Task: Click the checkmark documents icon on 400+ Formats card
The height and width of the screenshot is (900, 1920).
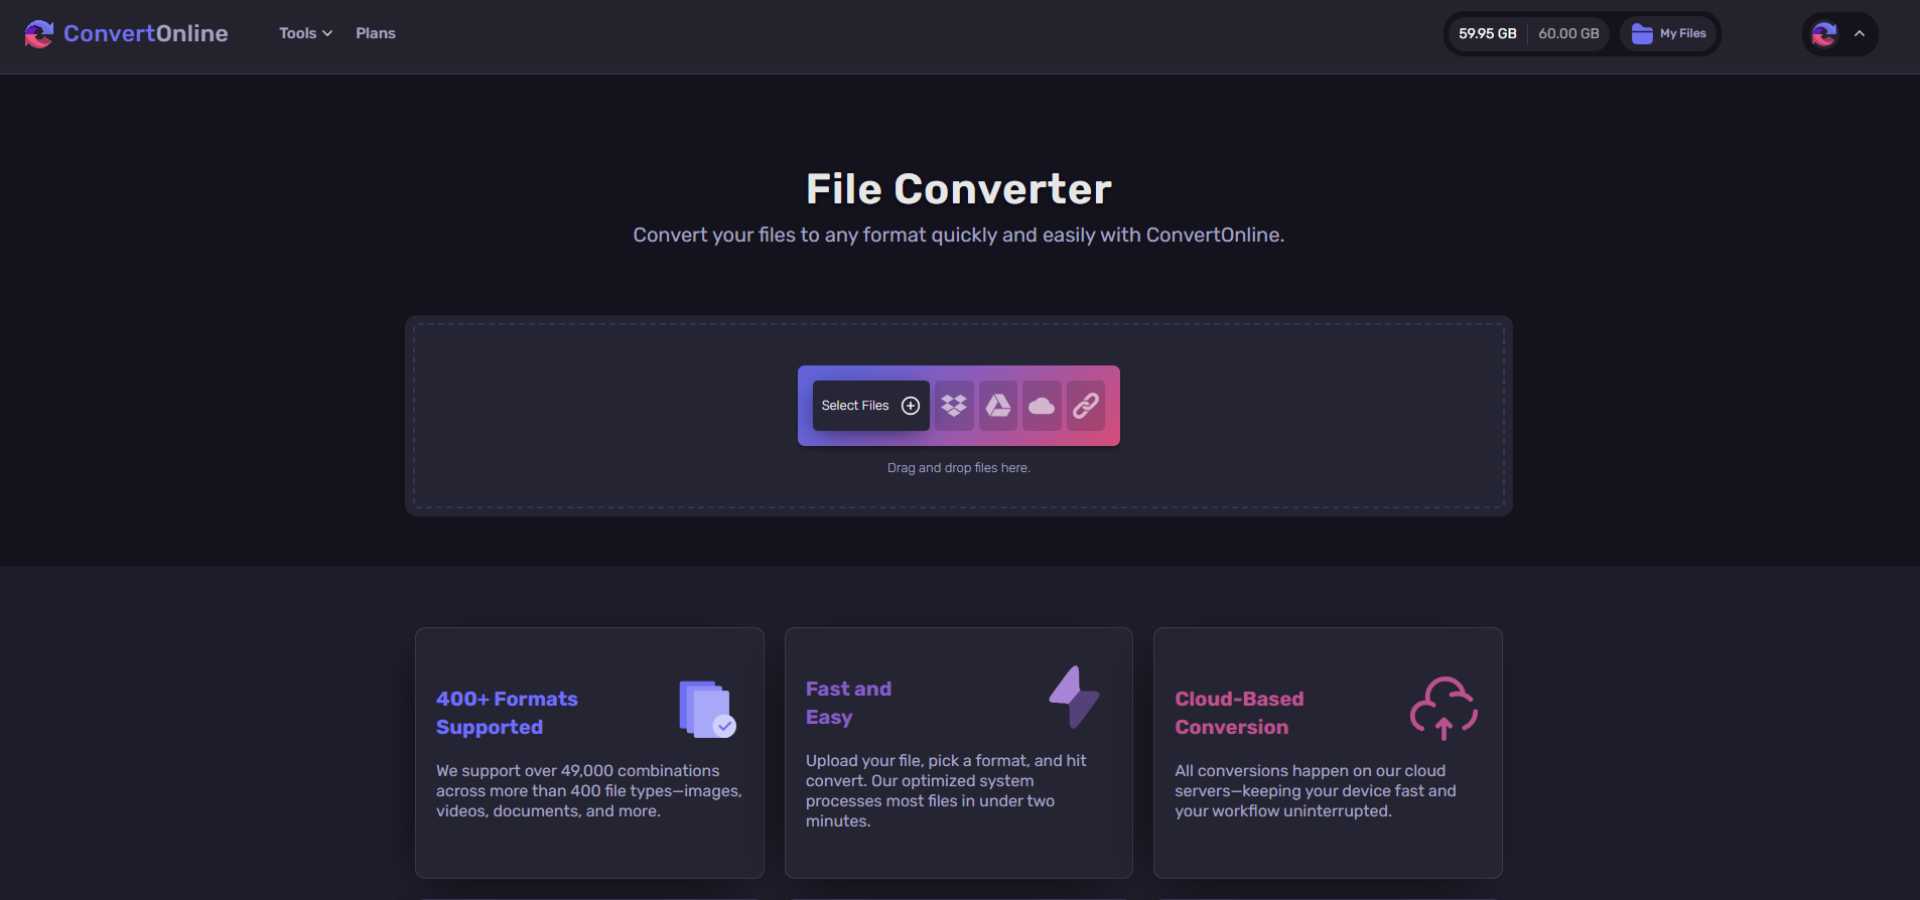Action: [x=703, y=709]
